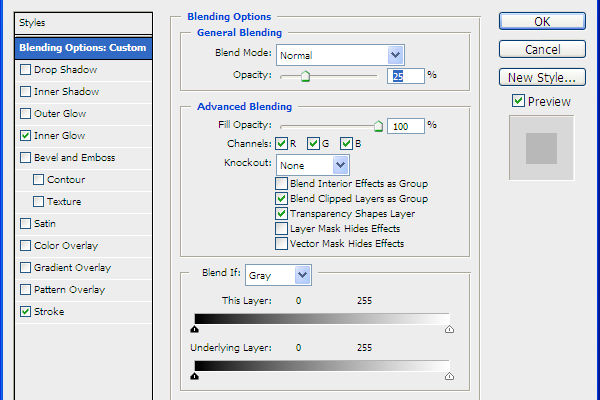
Task: Check Vector Mask Hides Effects
Action: 281,243
